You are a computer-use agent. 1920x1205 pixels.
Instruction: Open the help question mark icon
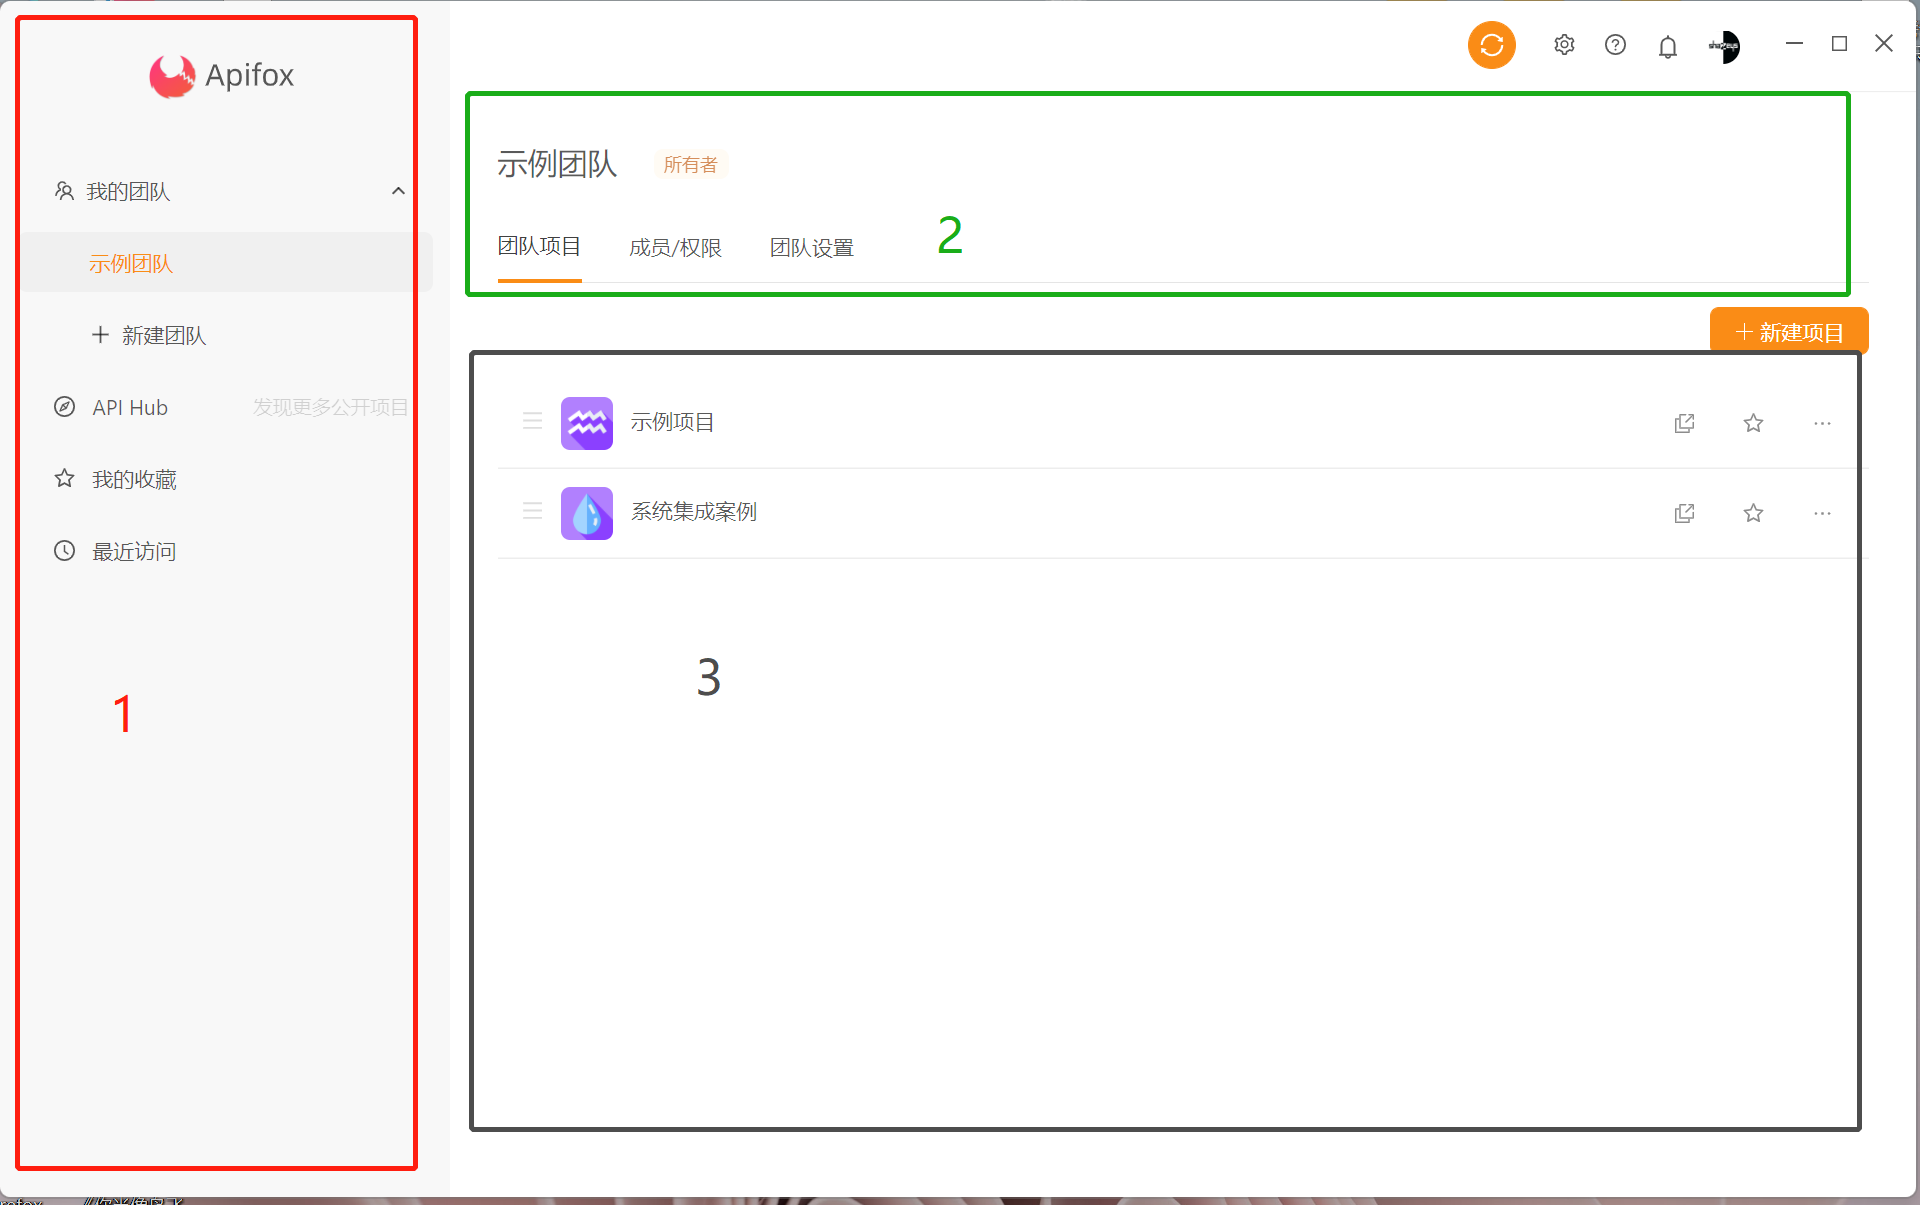tap(1615, 45)
